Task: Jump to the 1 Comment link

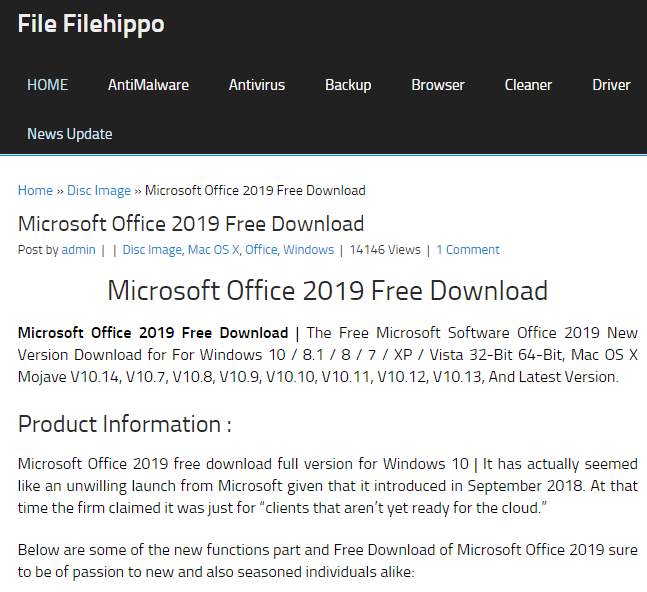Action: coord(467,250)
